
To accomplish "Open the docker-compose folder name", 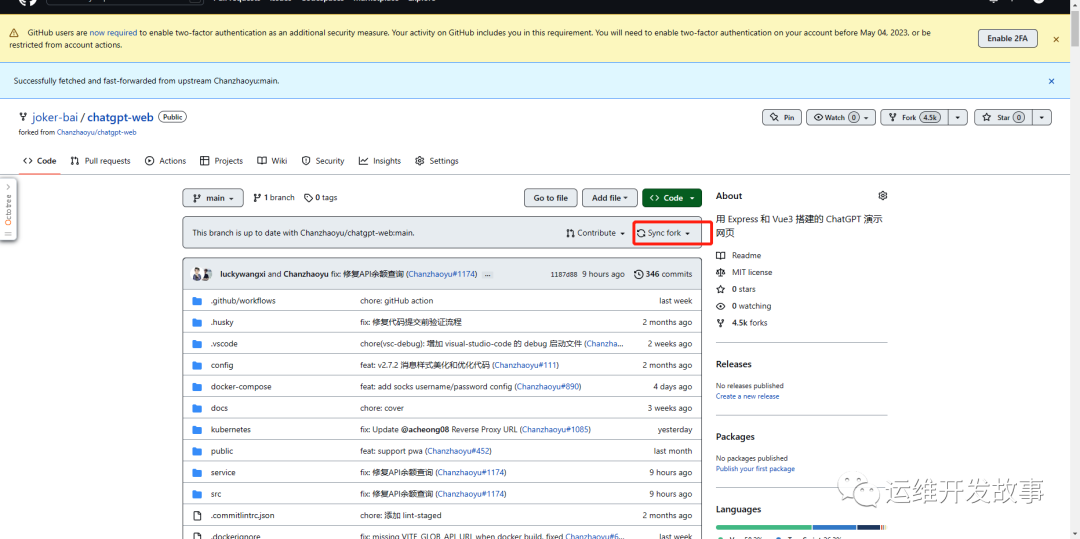I will point(241,387).
